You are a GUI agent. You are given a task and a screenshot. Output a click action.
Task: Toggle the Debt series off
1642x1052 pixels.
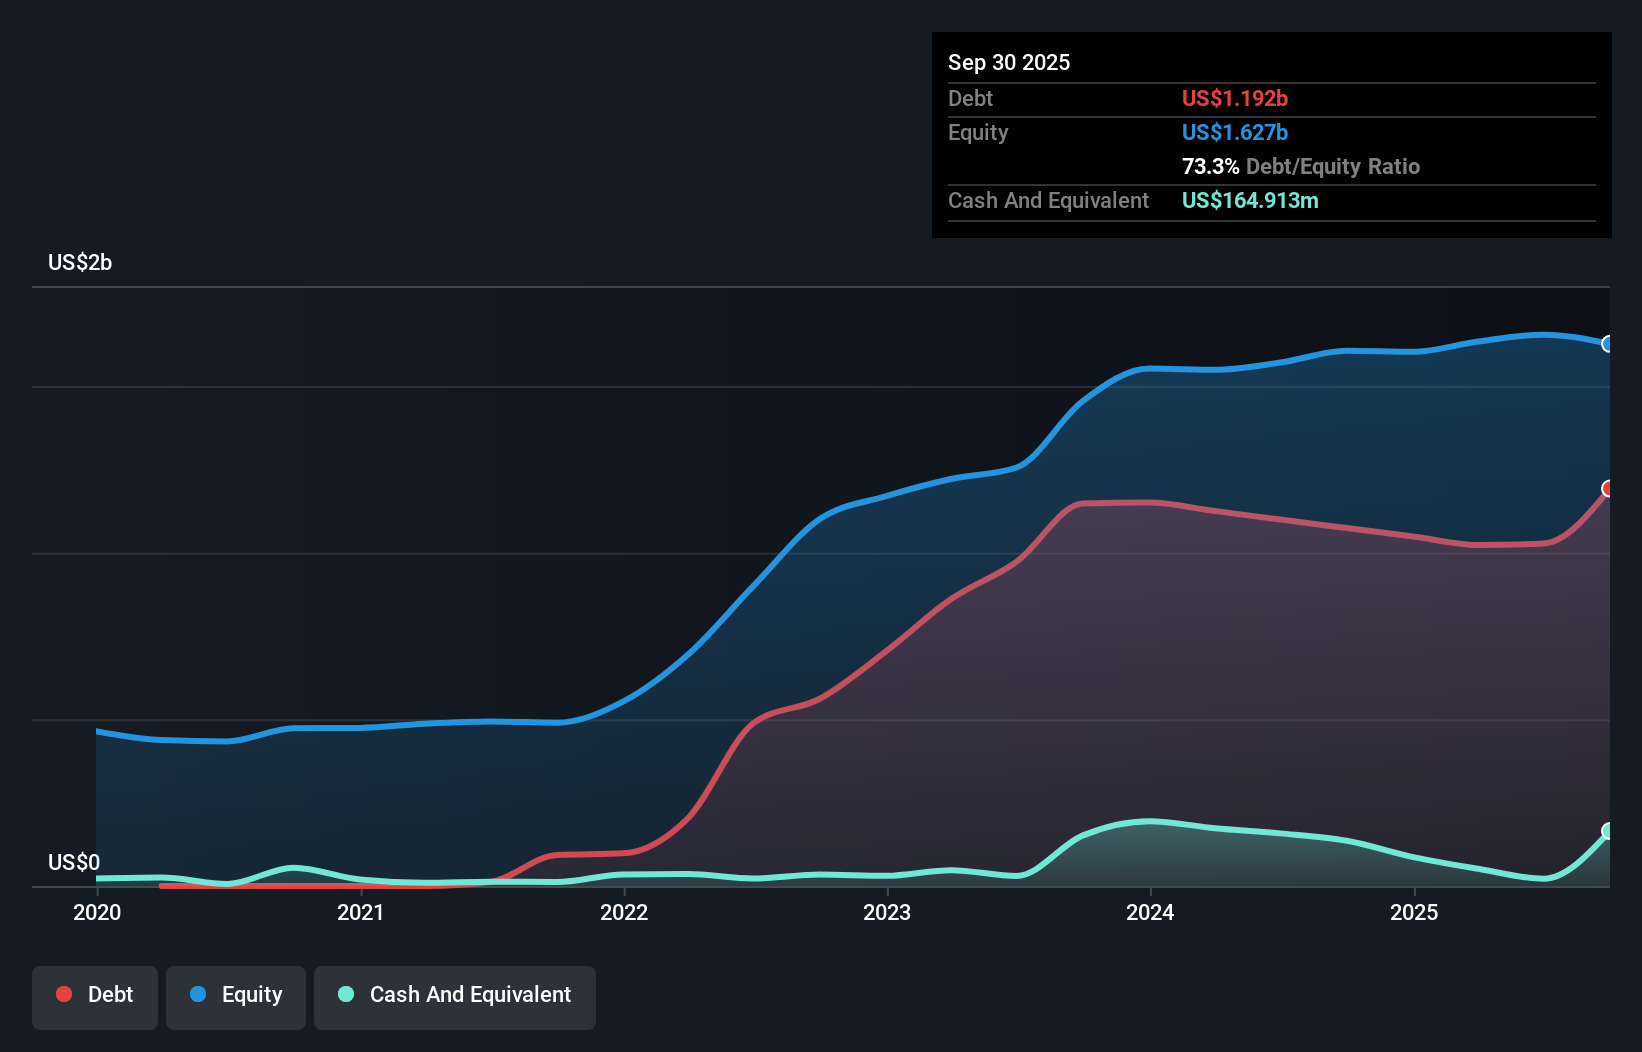pyautogui.click(x=94, y=994)
